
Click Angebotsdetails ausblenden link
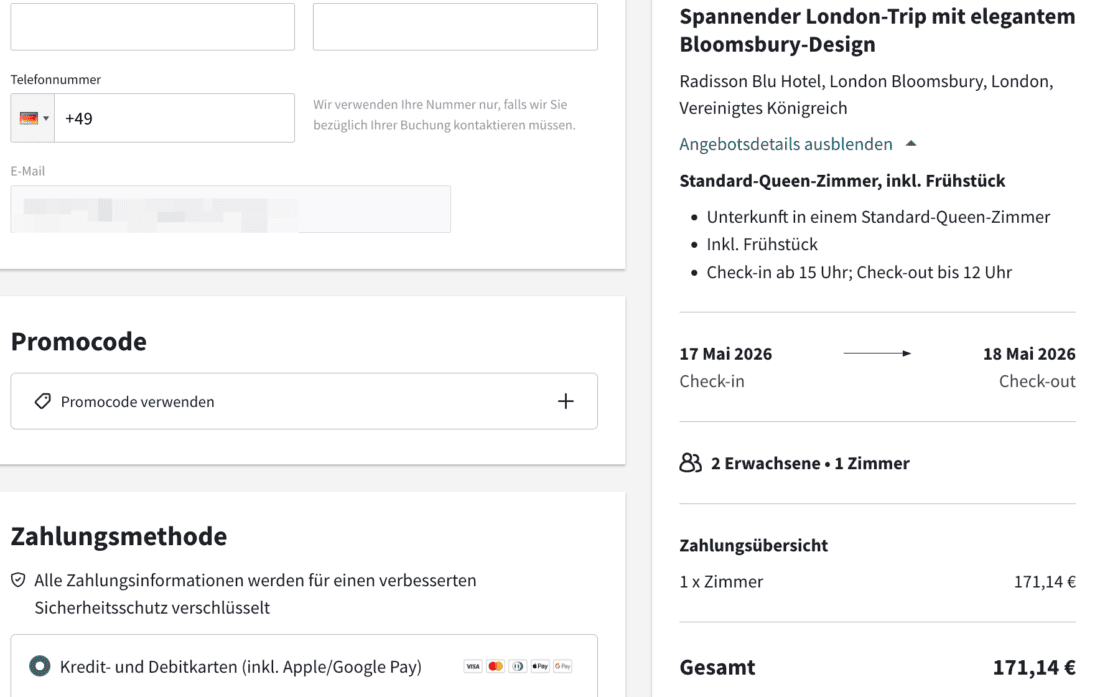point(786,144)
